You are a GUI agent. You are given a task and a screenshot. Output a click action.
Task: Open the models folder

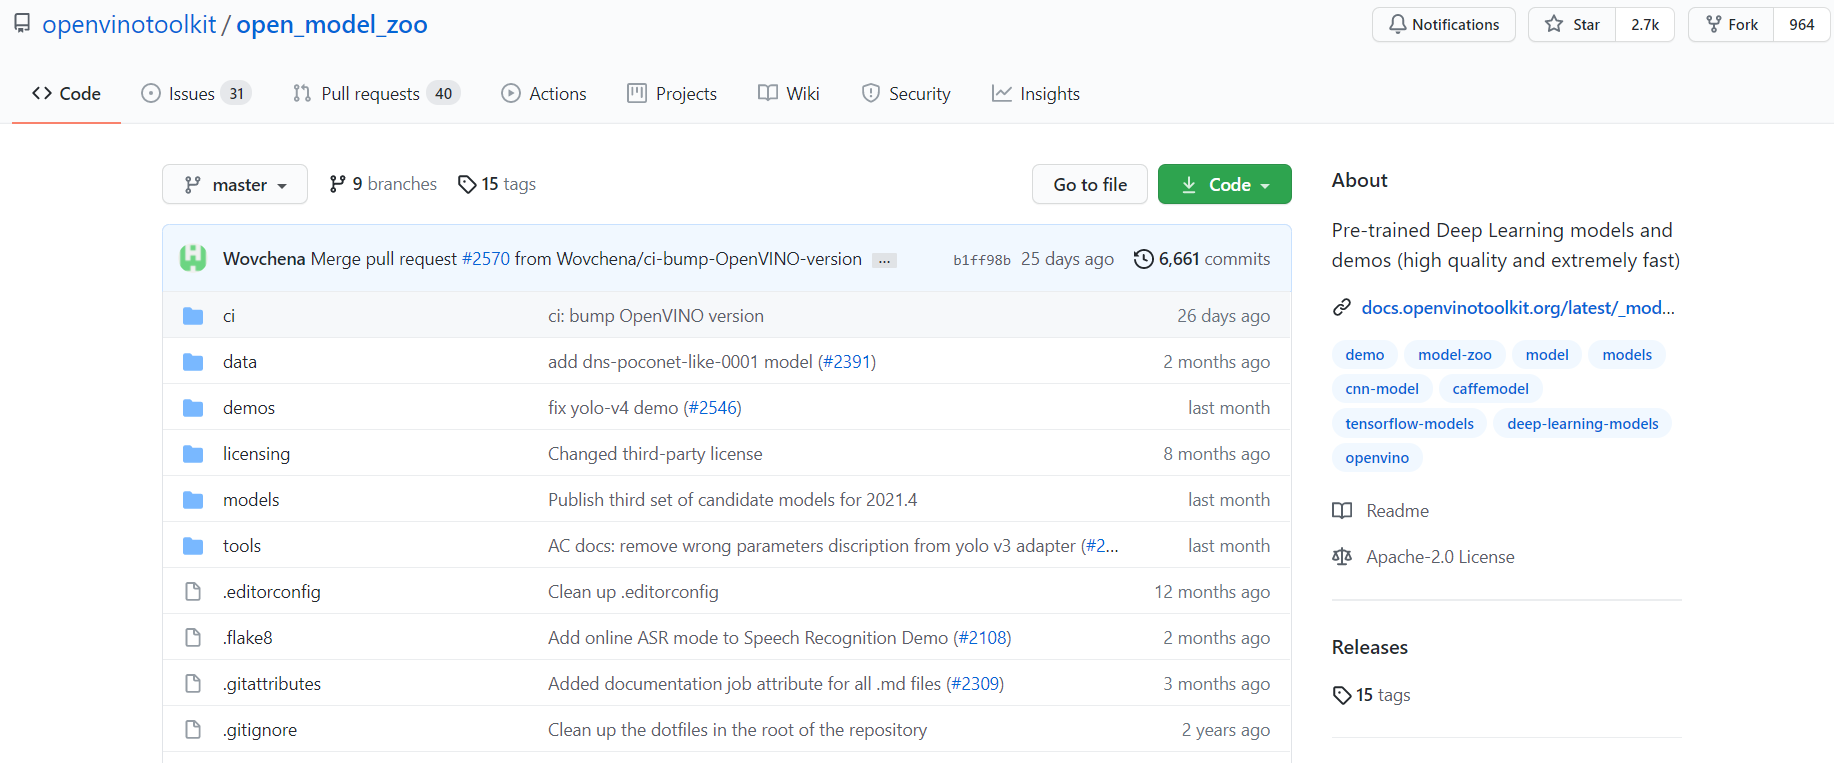pyautogui.click(x=251, y=500)
